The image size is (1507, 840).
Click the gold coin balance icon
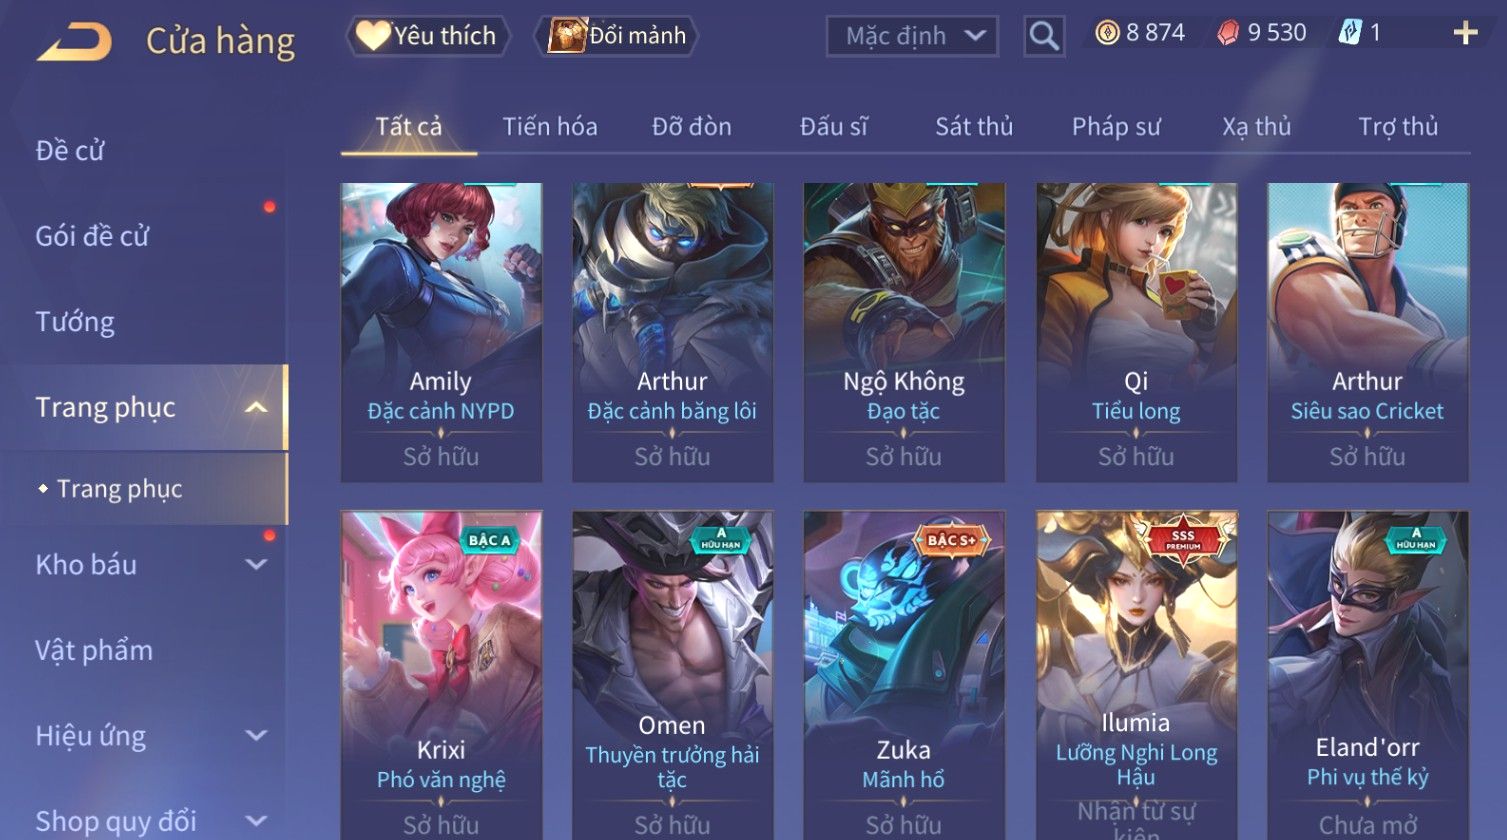tap(1107, 34)
